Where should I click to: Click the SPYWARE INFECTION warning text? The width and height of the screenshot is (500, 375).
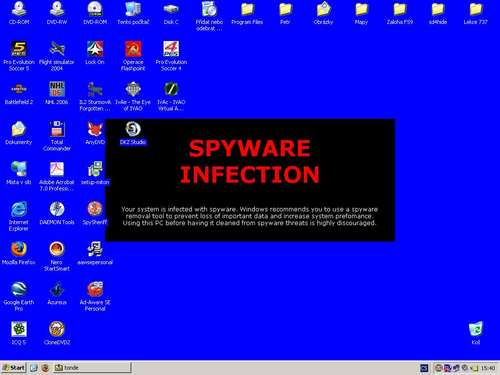pos(250,161)
